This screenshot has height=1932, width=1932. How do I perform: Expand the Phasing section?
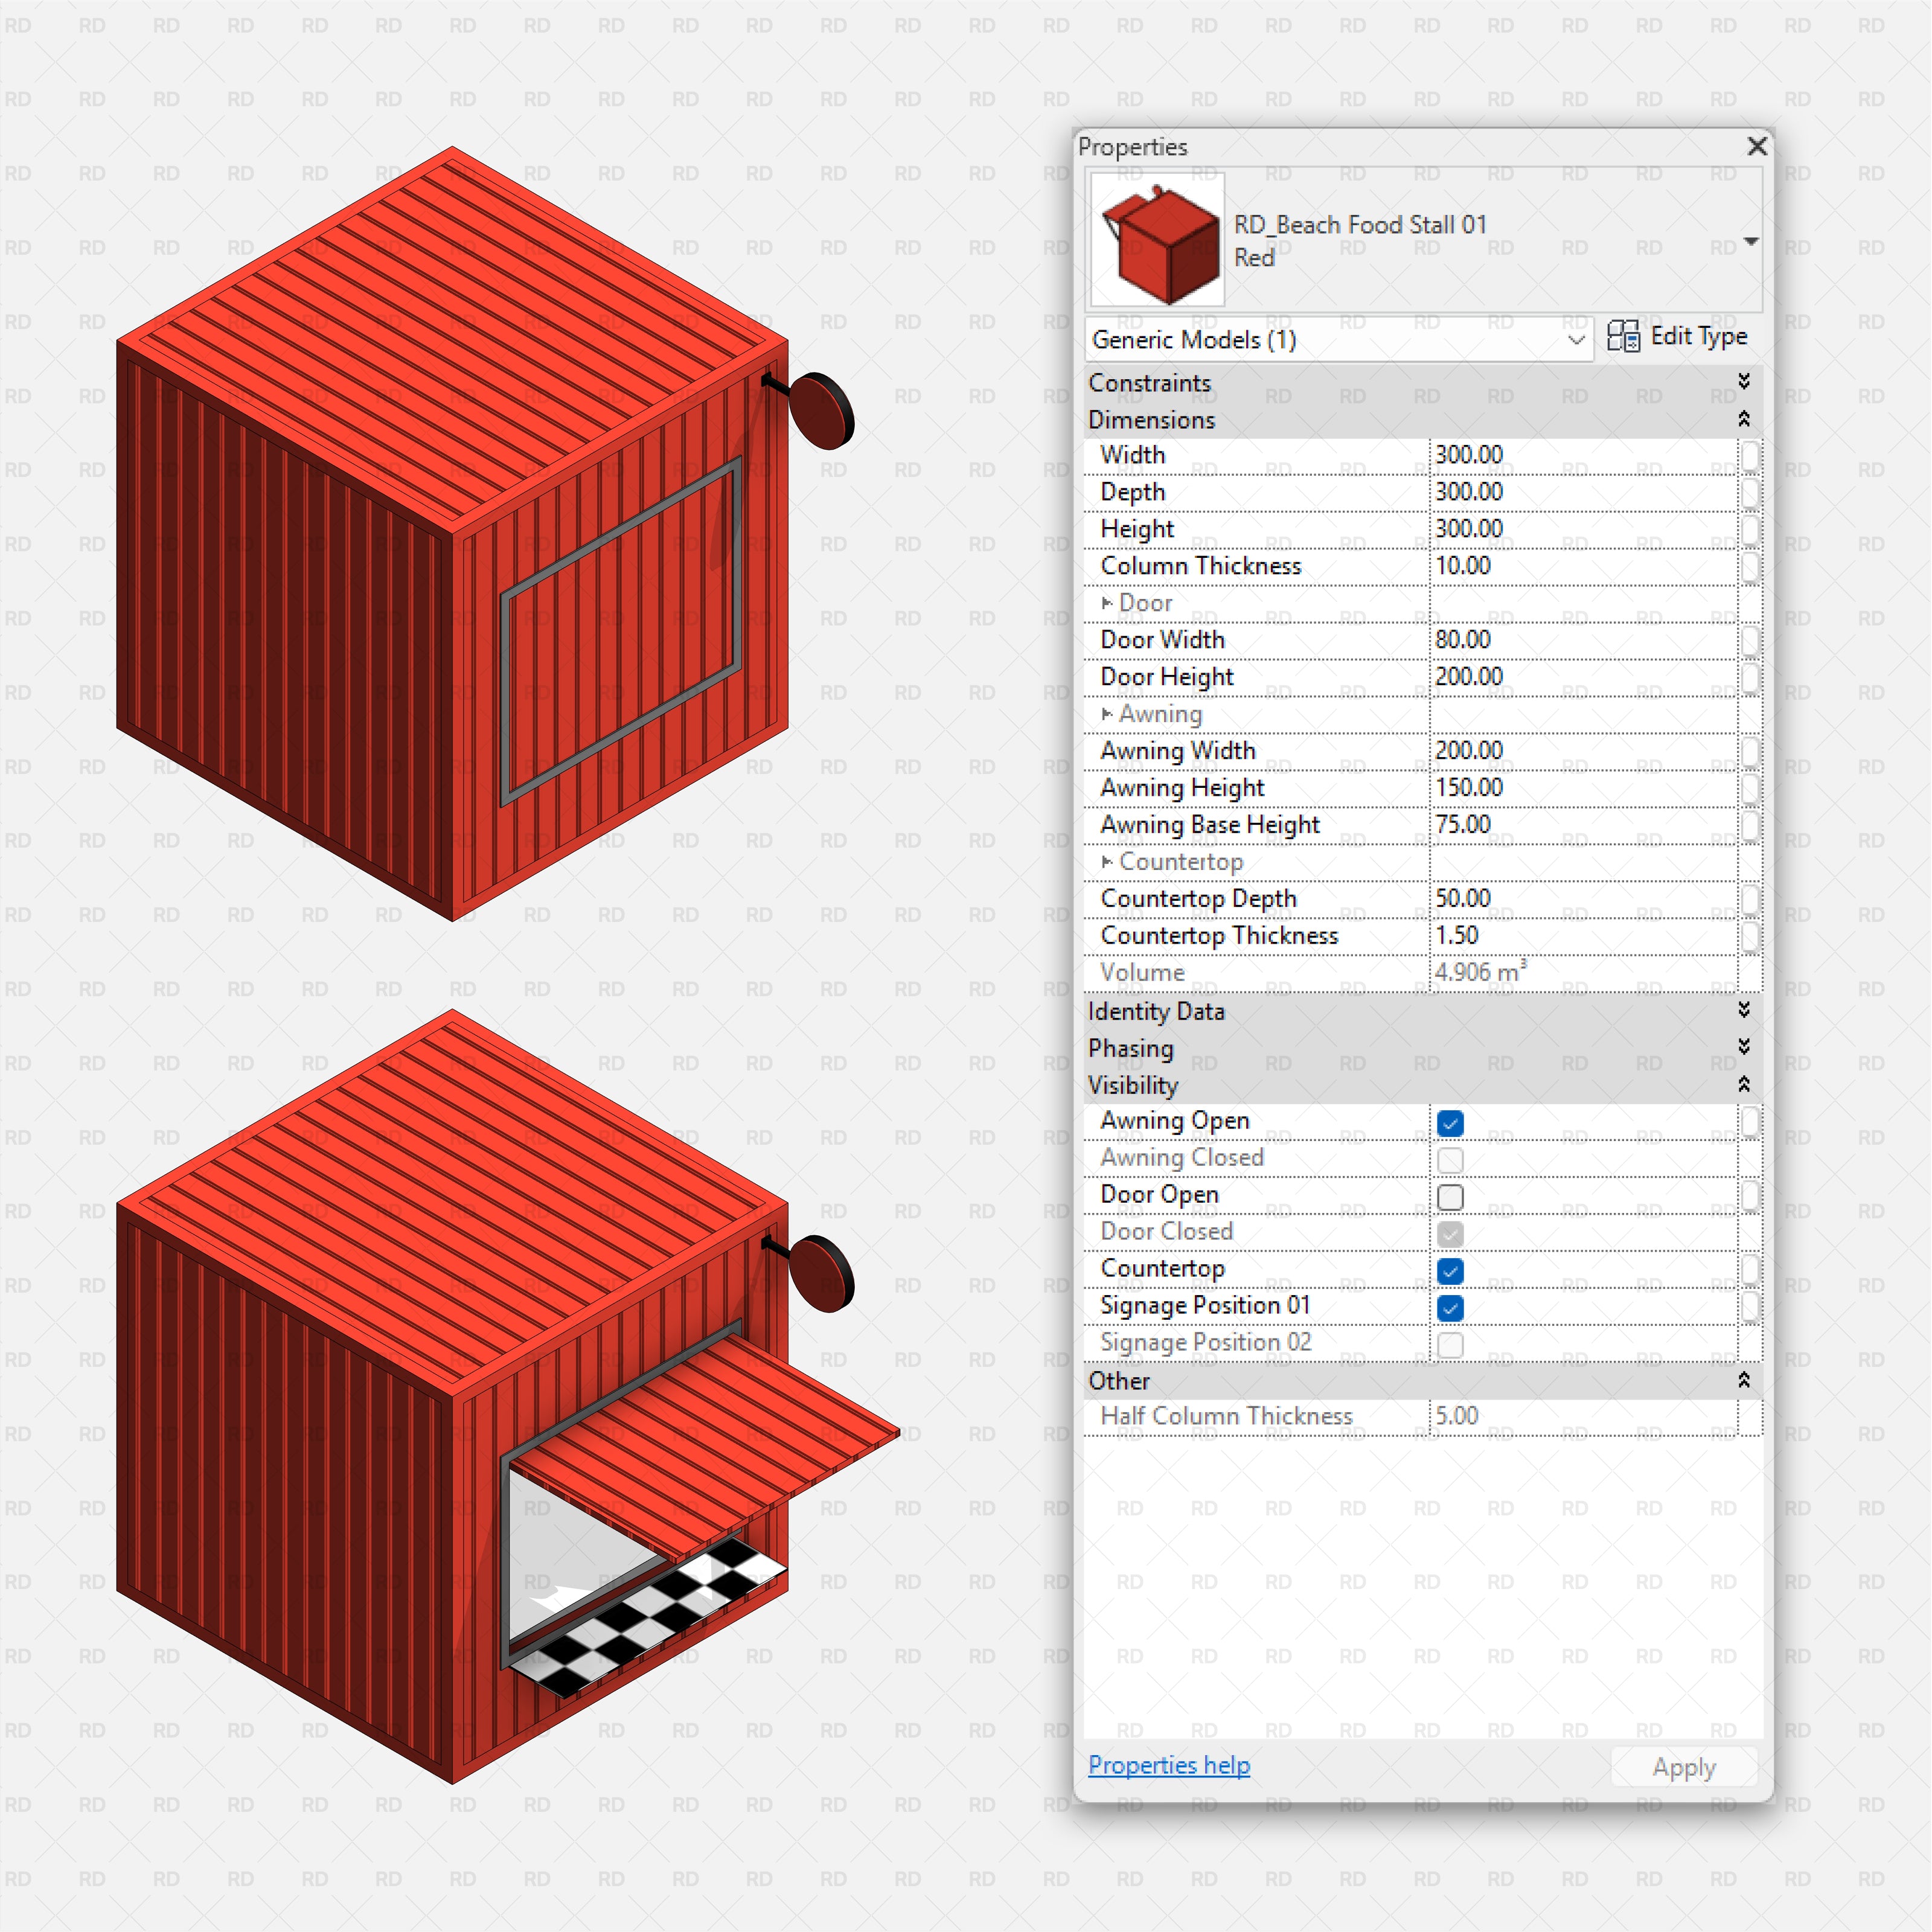pos(1743,1047)
